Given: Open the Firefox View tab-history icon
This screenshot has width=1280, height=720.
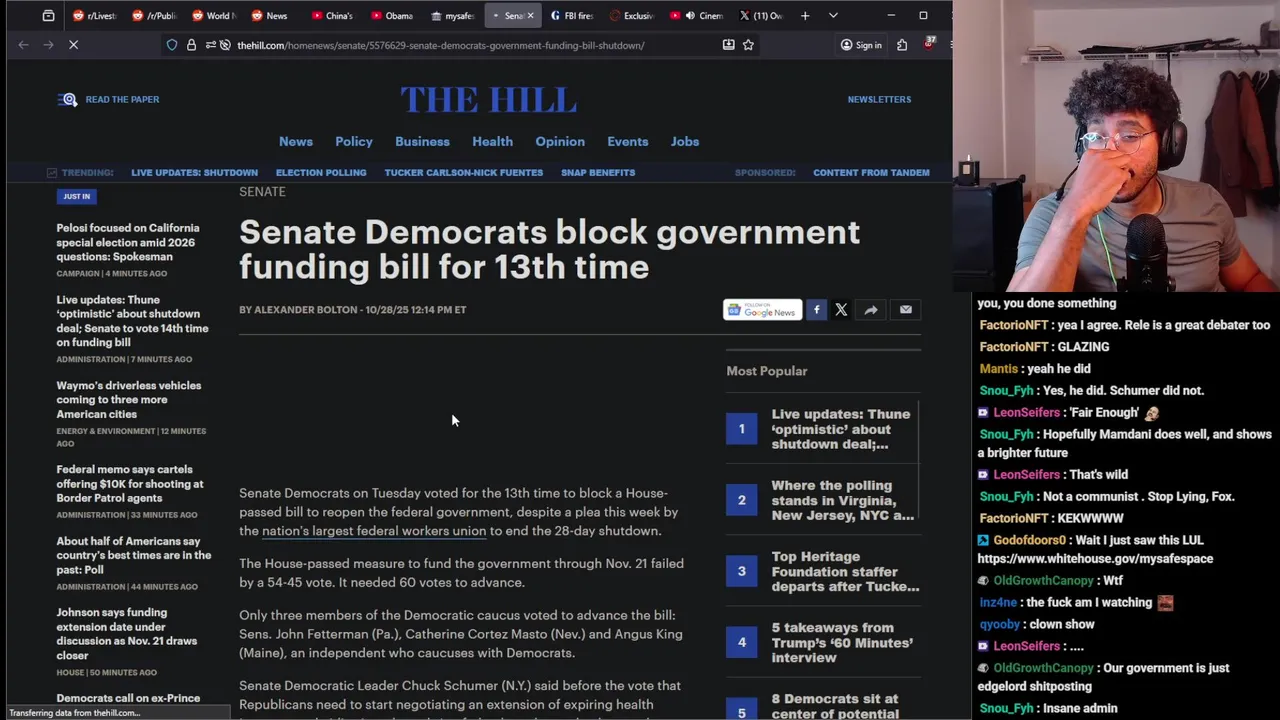Looking at the screenshot, I should click(48, 16).
